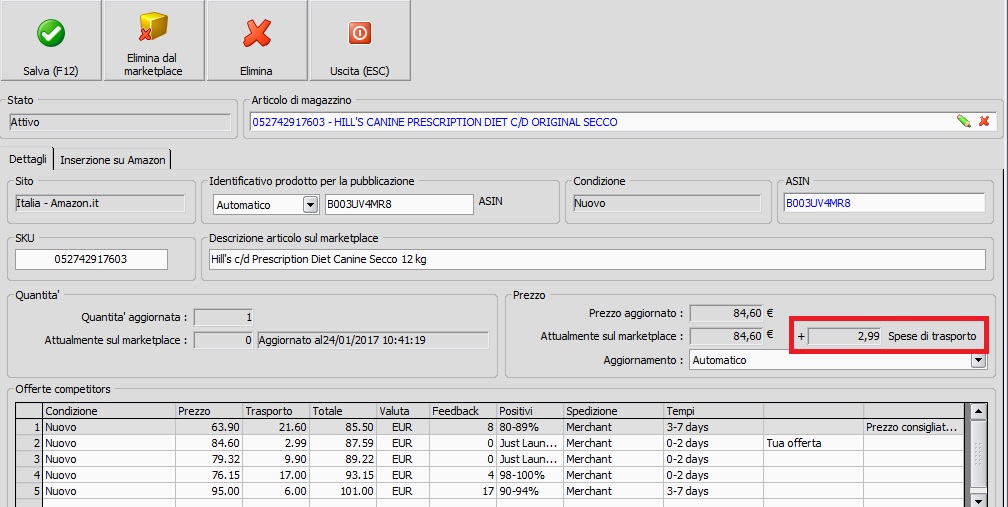
Task: Click the product identifier field B003UV4MR8
Action: click(398, 204)
